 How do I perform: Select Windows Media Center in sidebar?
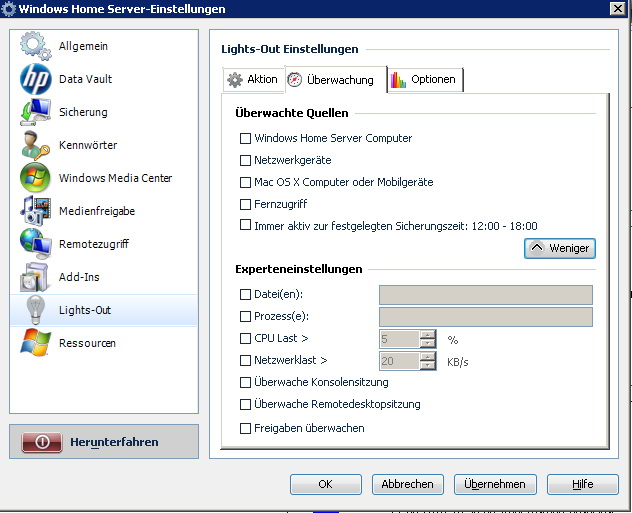[104, 178]
